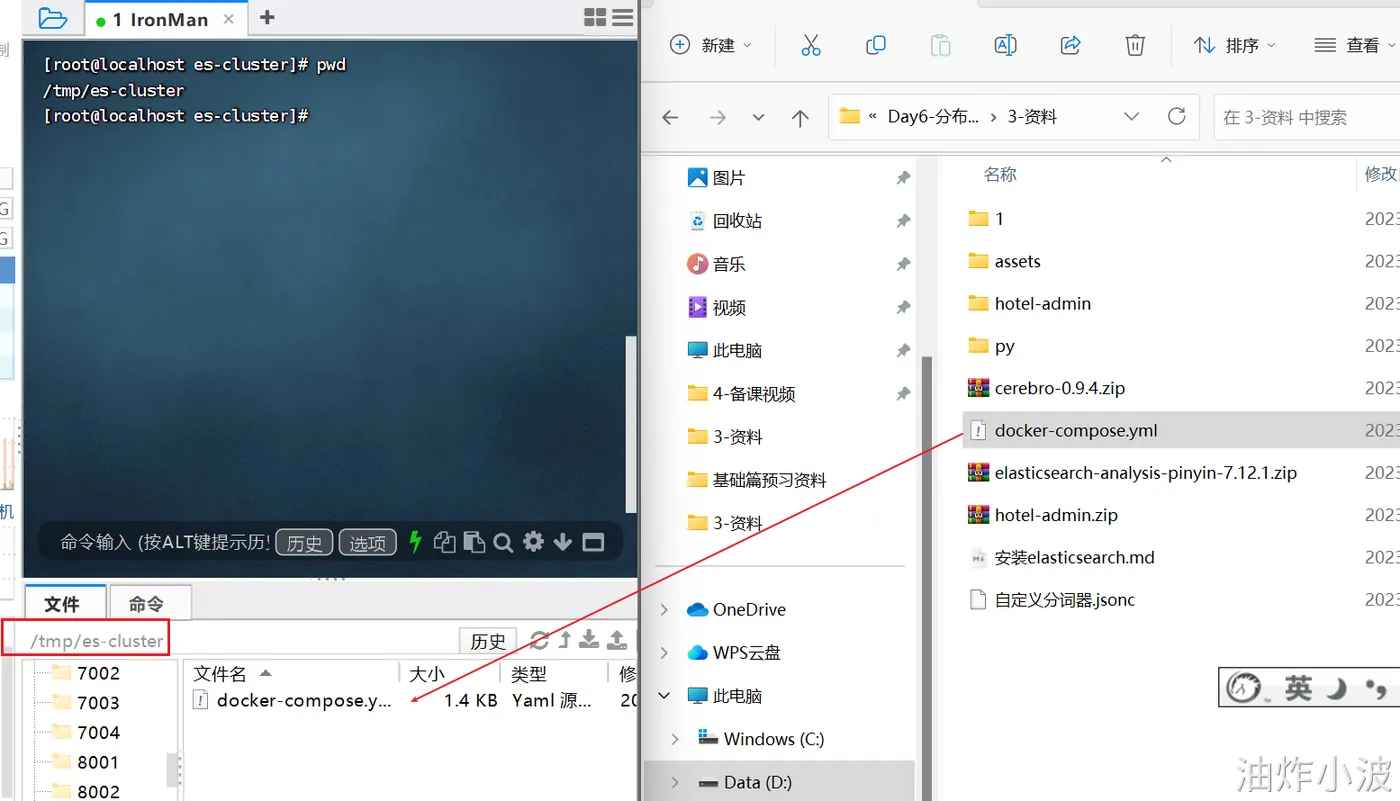Image resolution: width=1400 pixels, height=801 pixels.
Task: Click the search magnifier in the terminal command bar
Action: pos(503,542)
